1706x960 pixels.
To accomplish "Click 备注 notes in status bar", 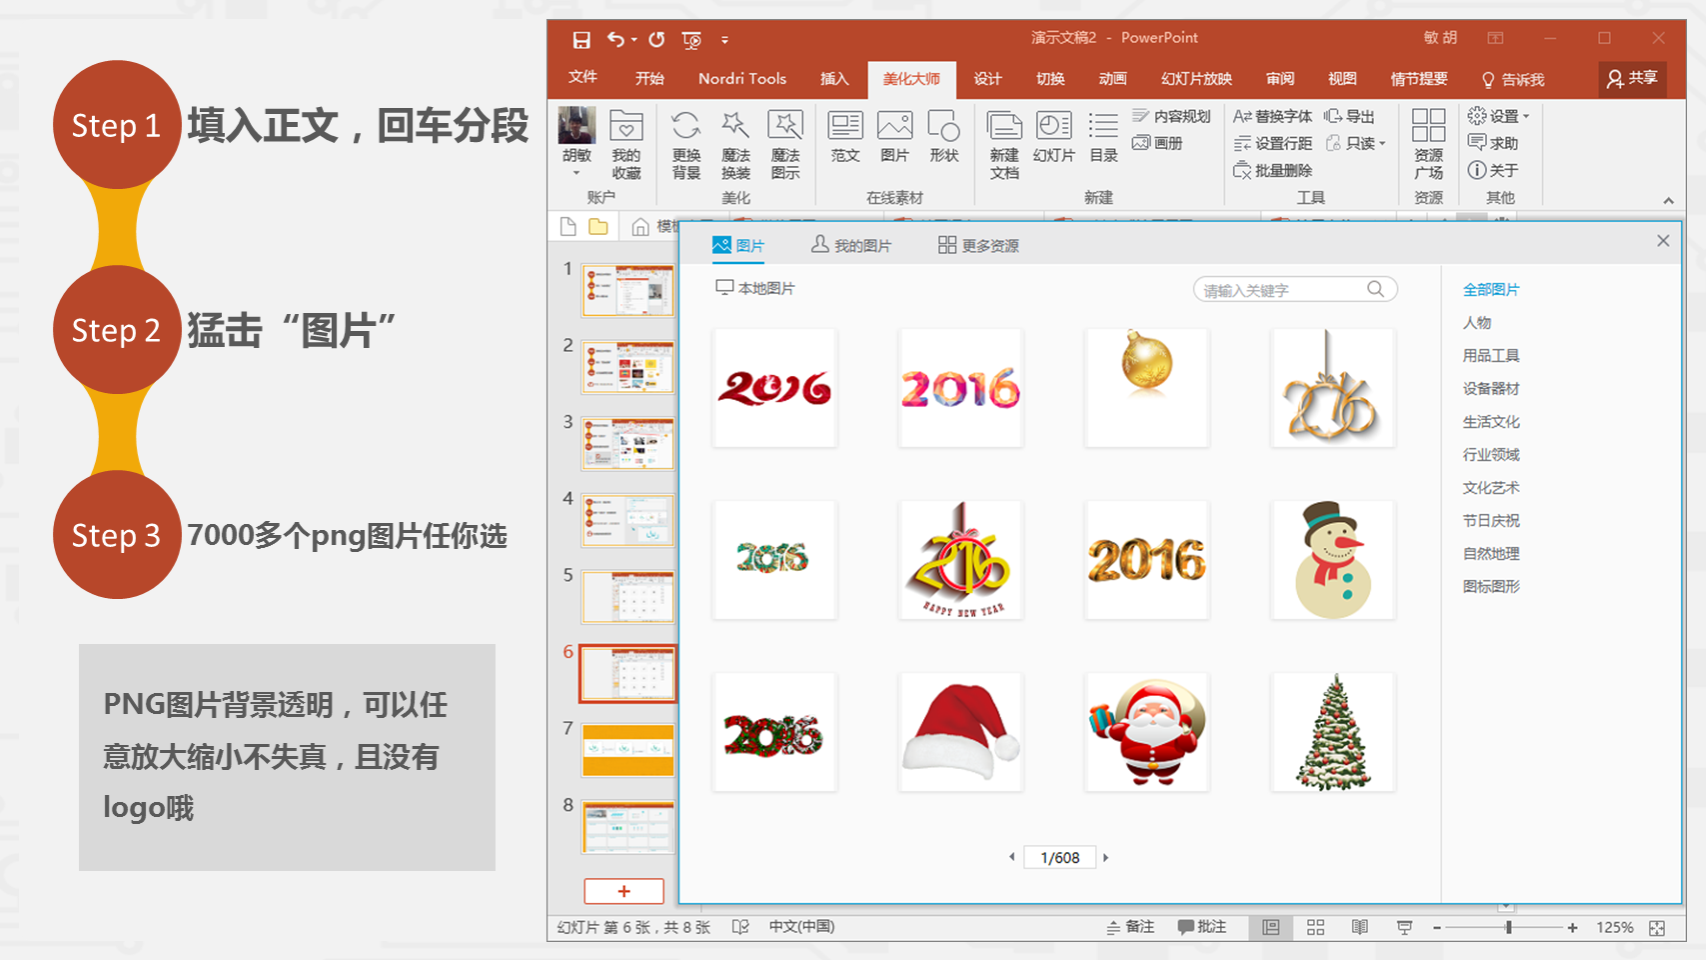I will [1130, 927].
